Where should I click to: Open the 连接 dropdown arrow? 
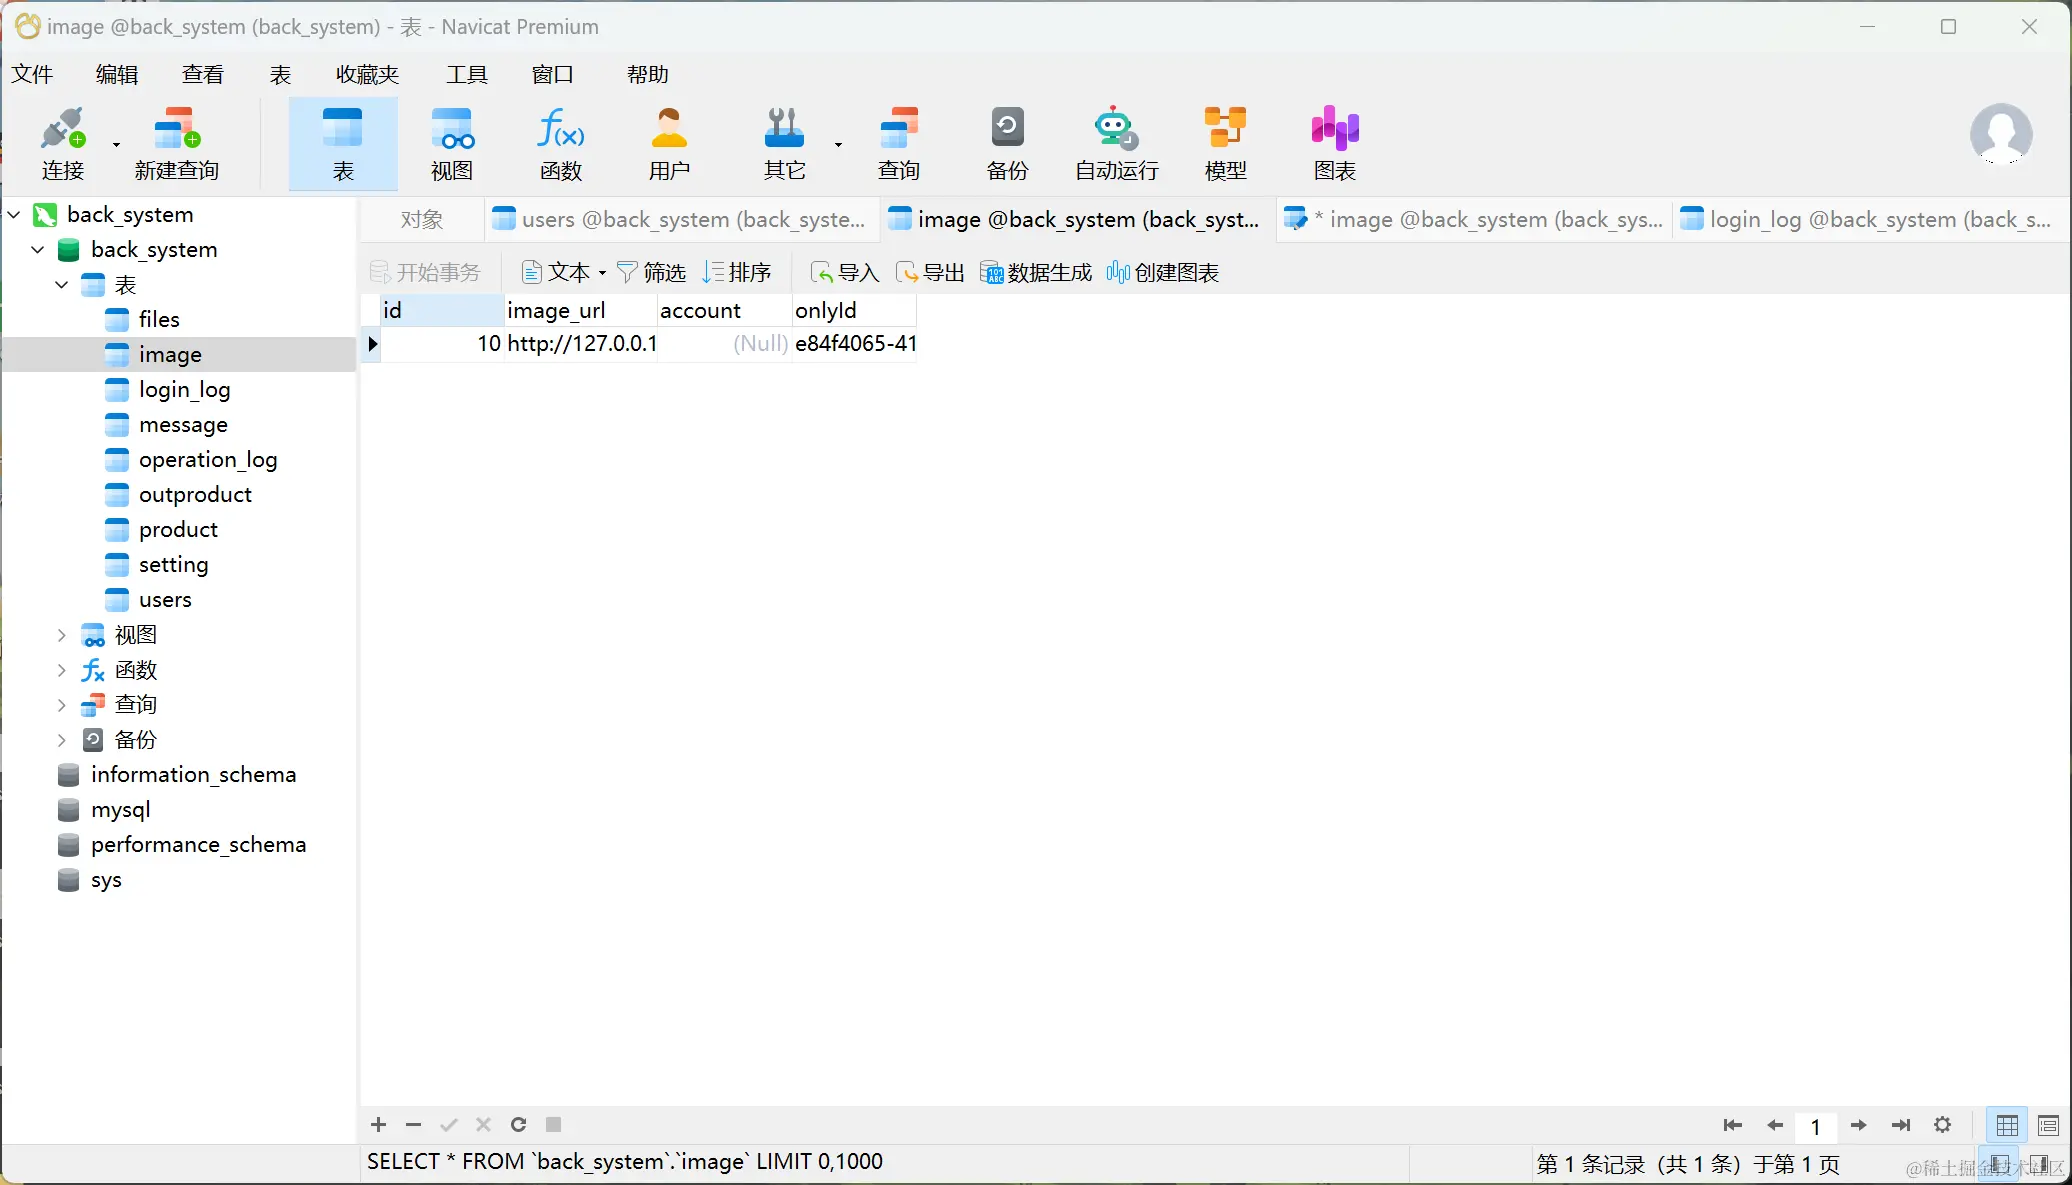pyautogui.click(x=115, y=143)
